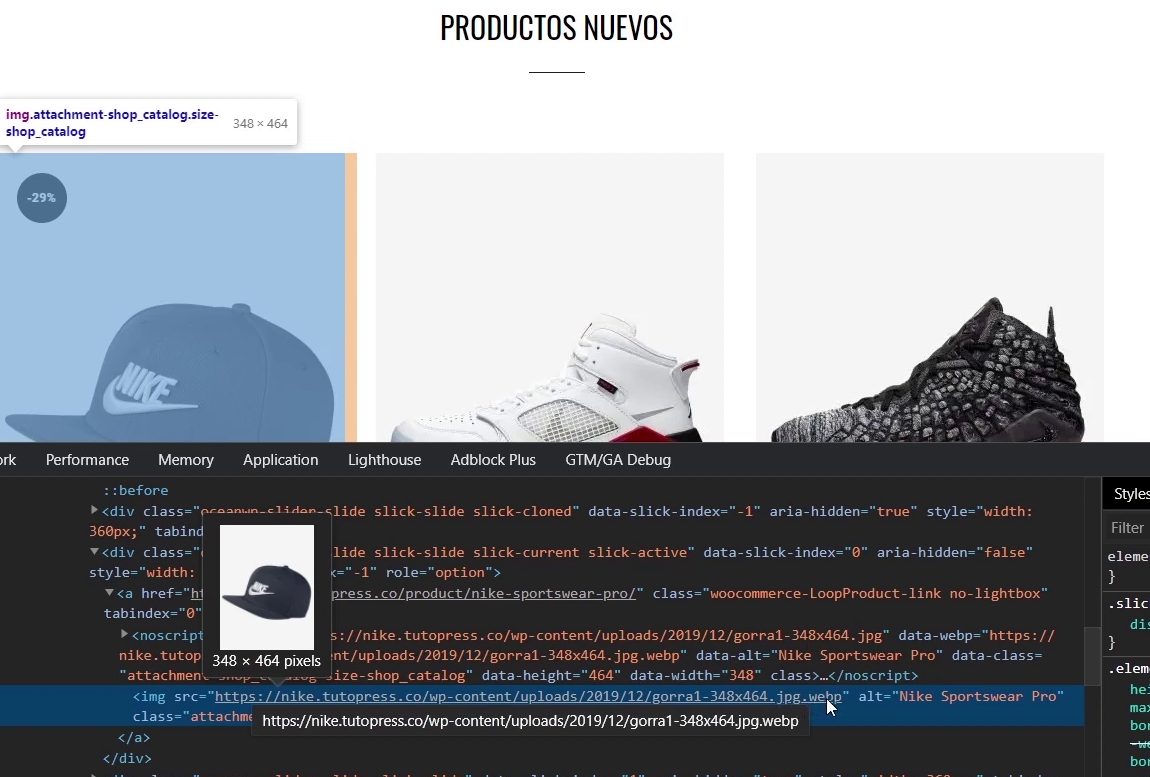Click the data-alt="Nike Sportswear Pro" attribute
This screenshot has width=1150, height=777.
[x=819, y=655]
